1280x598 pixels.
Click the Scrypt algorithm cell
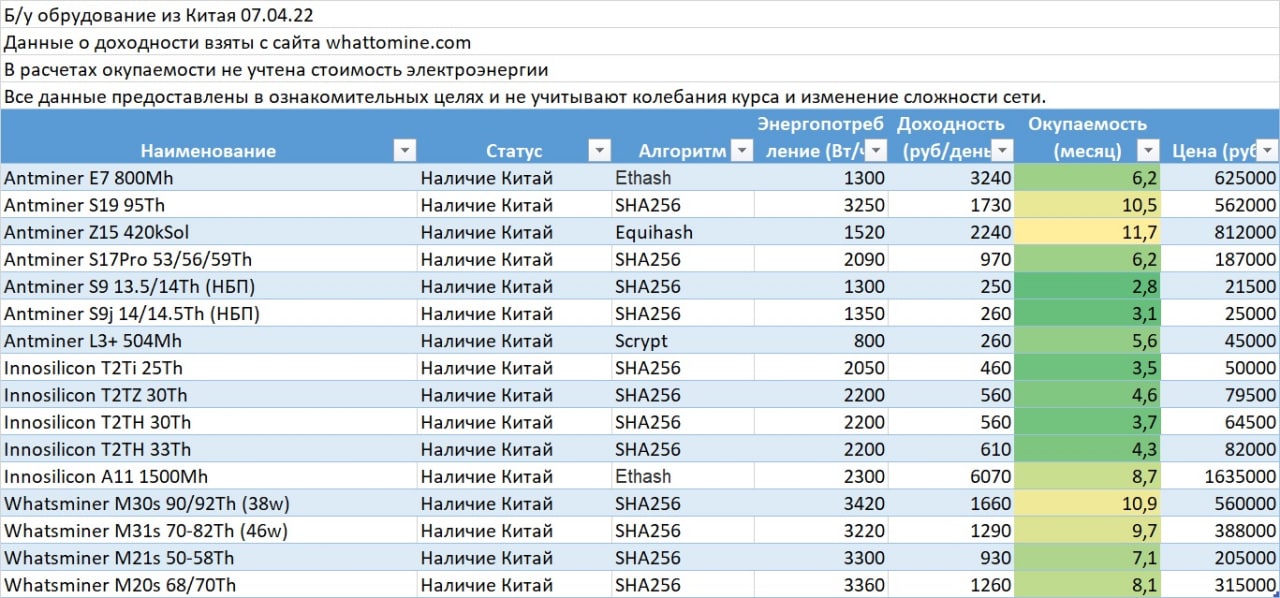pos(683,341)
